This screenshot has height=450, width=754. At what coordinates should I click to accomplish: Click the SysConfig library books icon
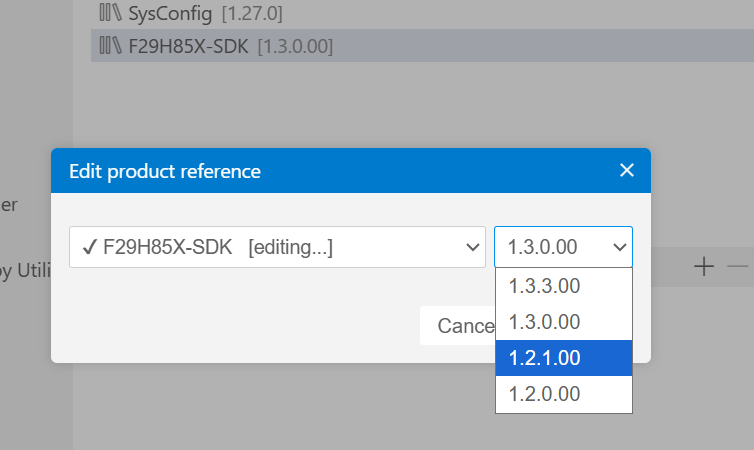click(x=110, y=12)
